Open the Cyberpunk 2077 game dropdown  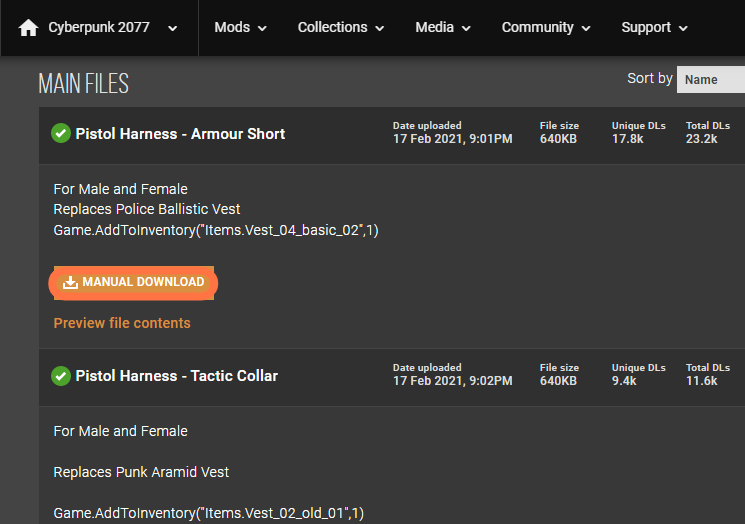[x=113, y=28]
